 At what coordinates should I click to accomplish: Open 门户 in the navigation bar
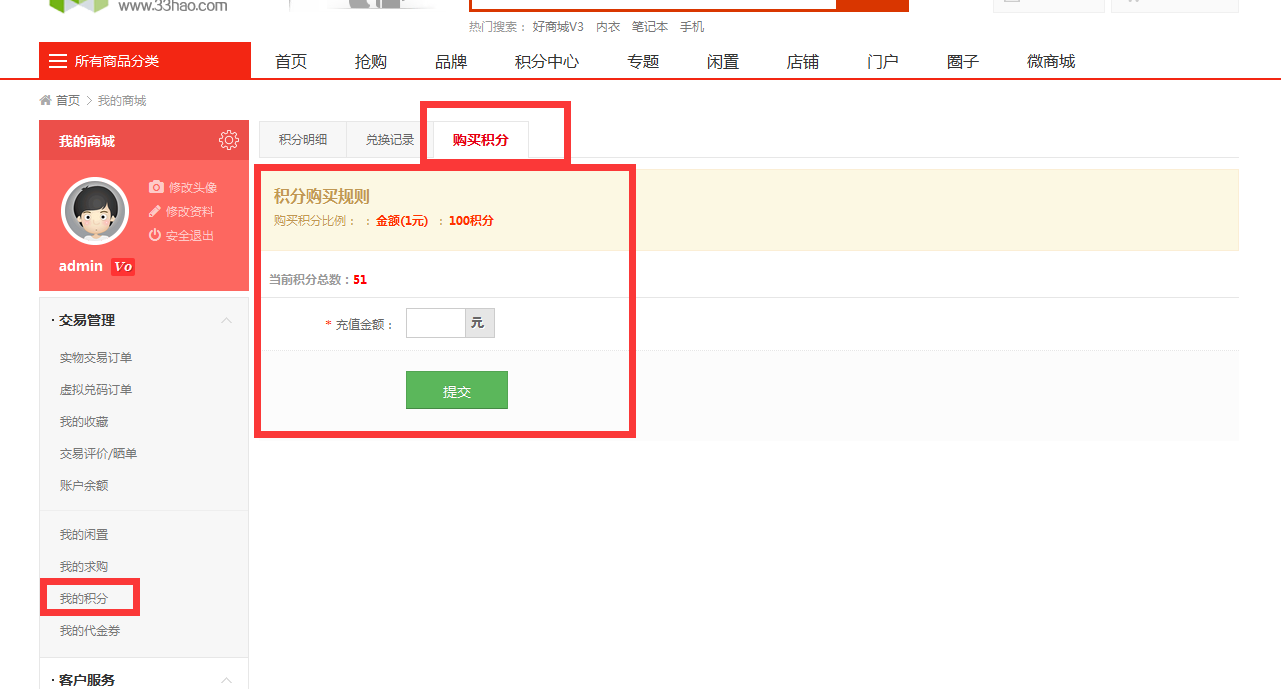coord(883,61)
